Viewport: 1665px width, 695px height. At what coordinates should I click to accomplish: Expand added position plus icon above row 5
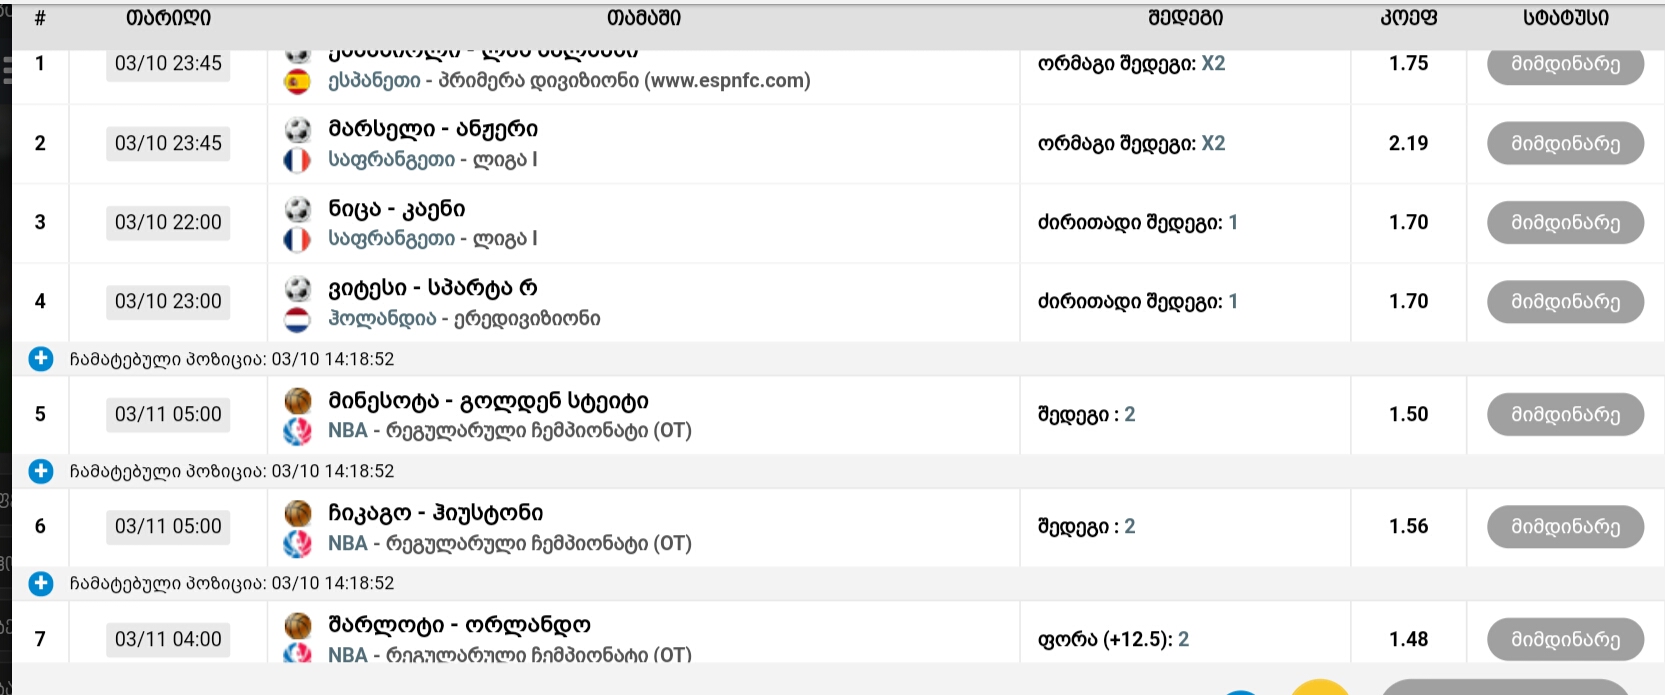41,359
